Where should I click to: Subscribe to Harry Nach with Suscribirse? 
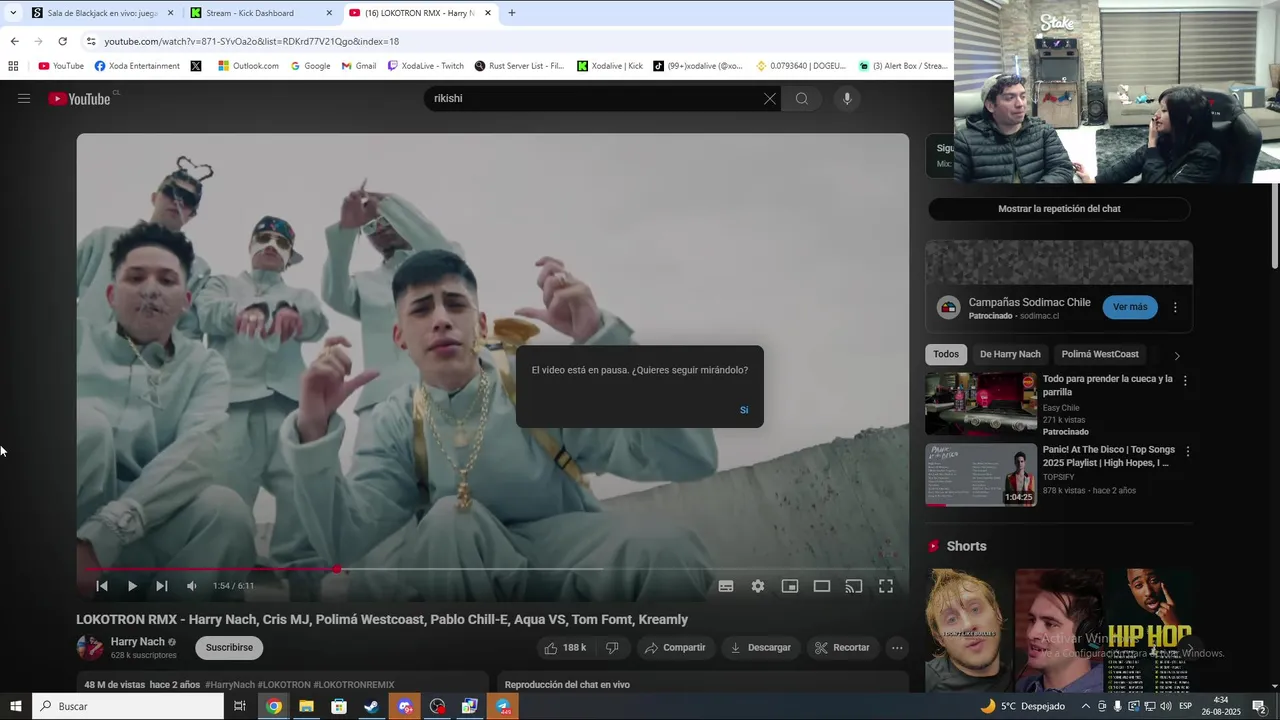pos(229,648)
